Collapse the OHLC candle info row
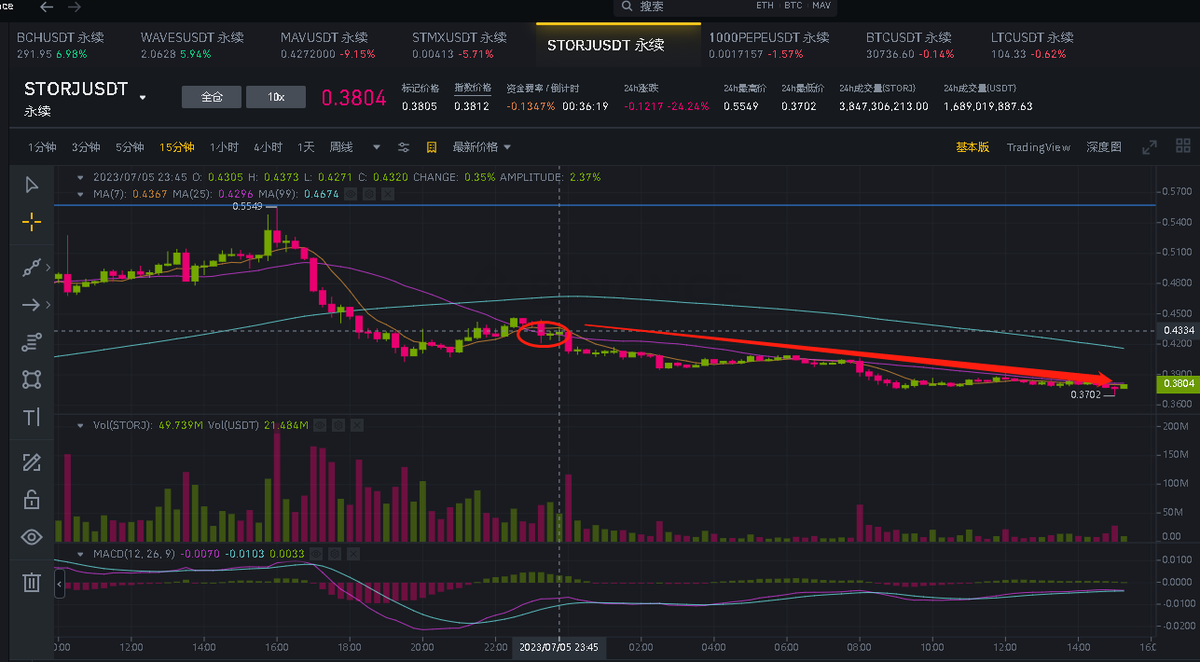The image size is (1200, 662). (82, 177)
